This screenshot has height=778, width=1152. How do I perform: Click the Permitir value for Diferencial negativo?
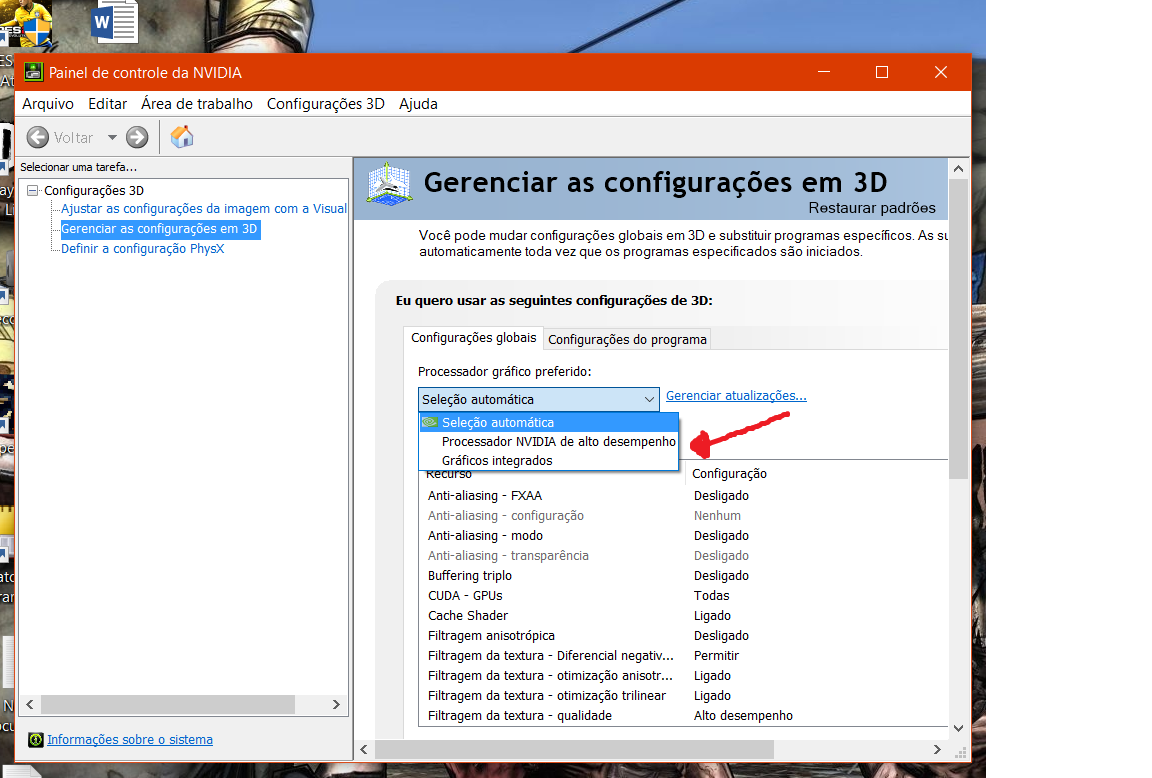click(716, 655)
